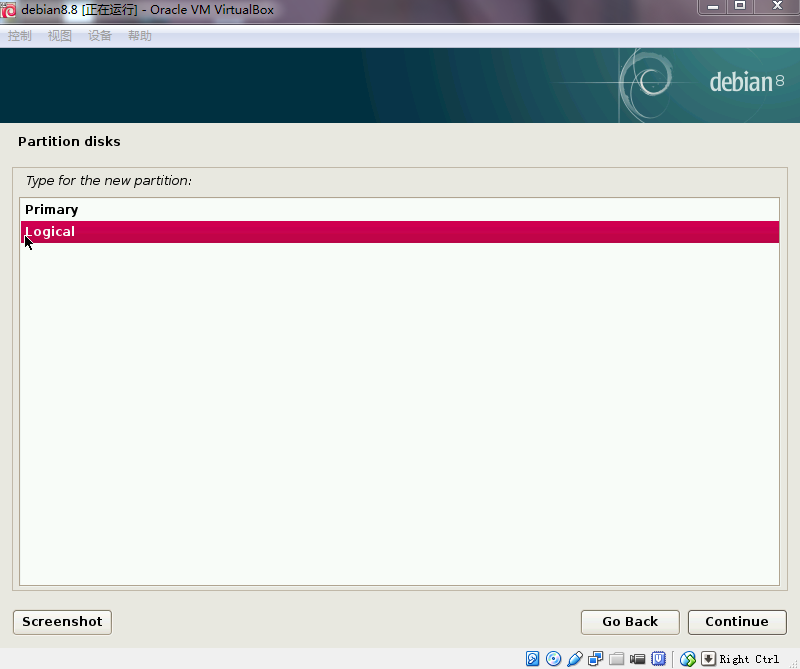Take an installer screenshot with Screenshot button
This screenshot has height=669, width=800.
[62, 622]
